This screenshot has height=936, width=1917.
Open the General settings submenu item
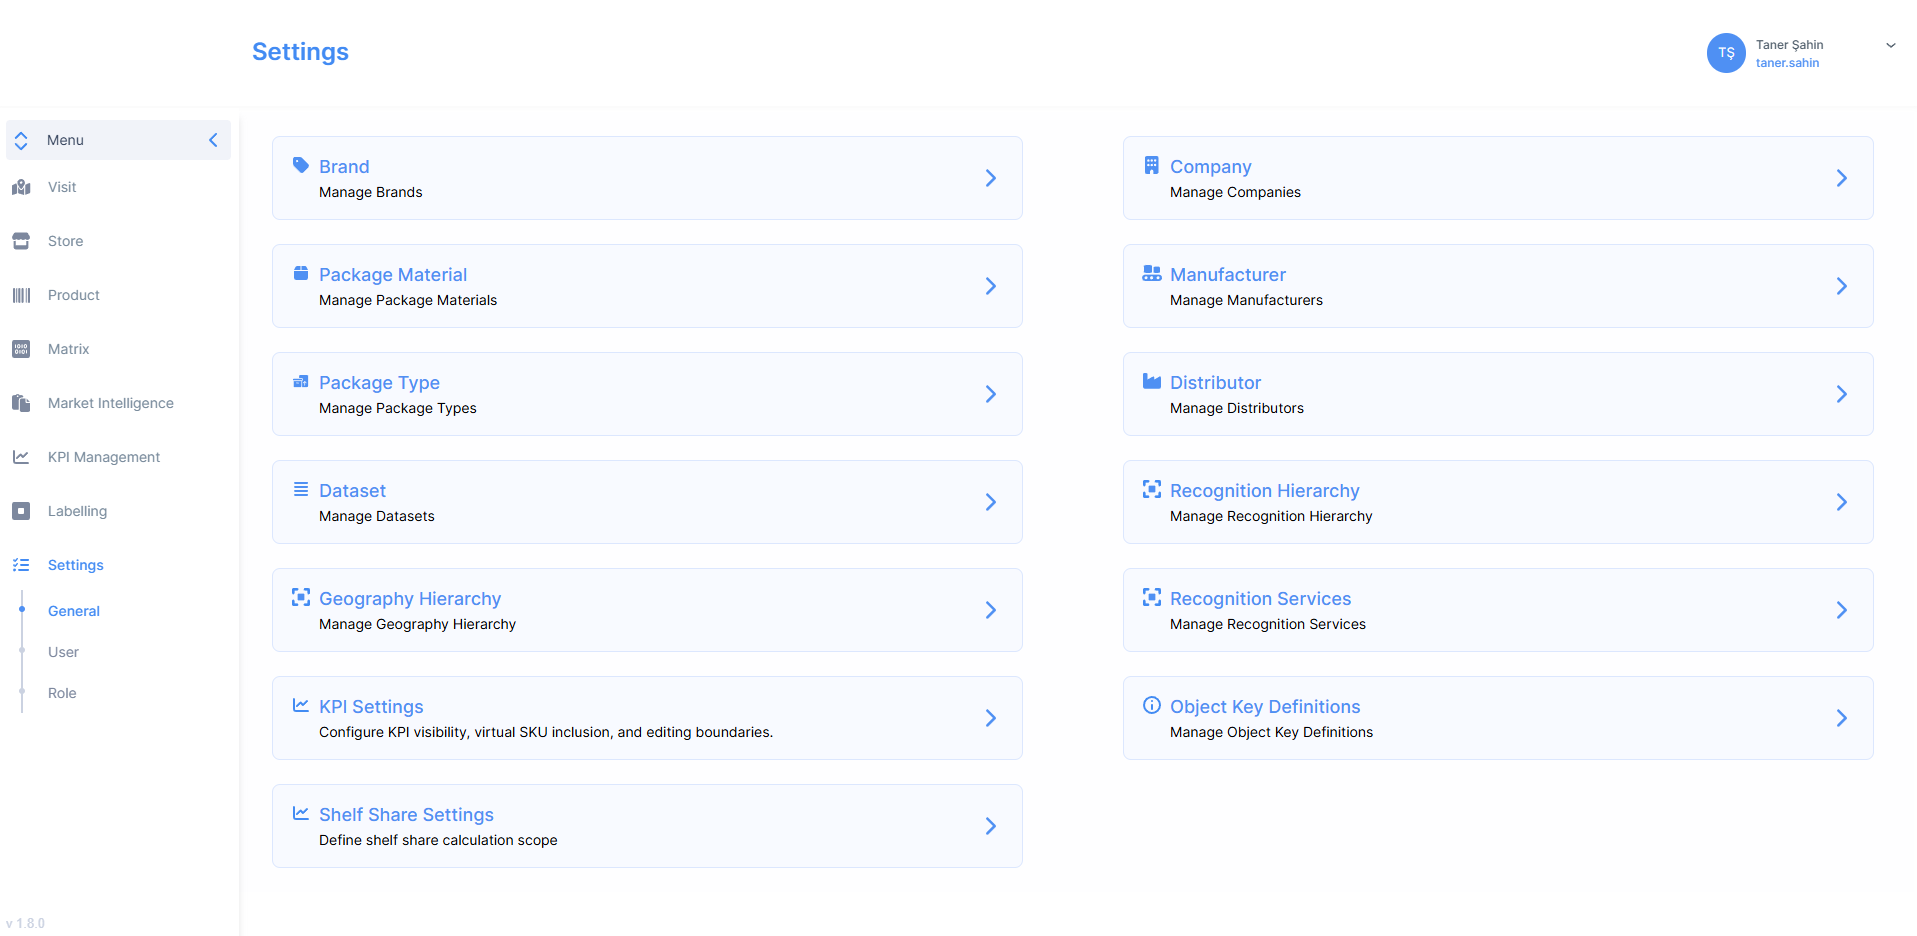pyautogui.click(x=74, y=611)
